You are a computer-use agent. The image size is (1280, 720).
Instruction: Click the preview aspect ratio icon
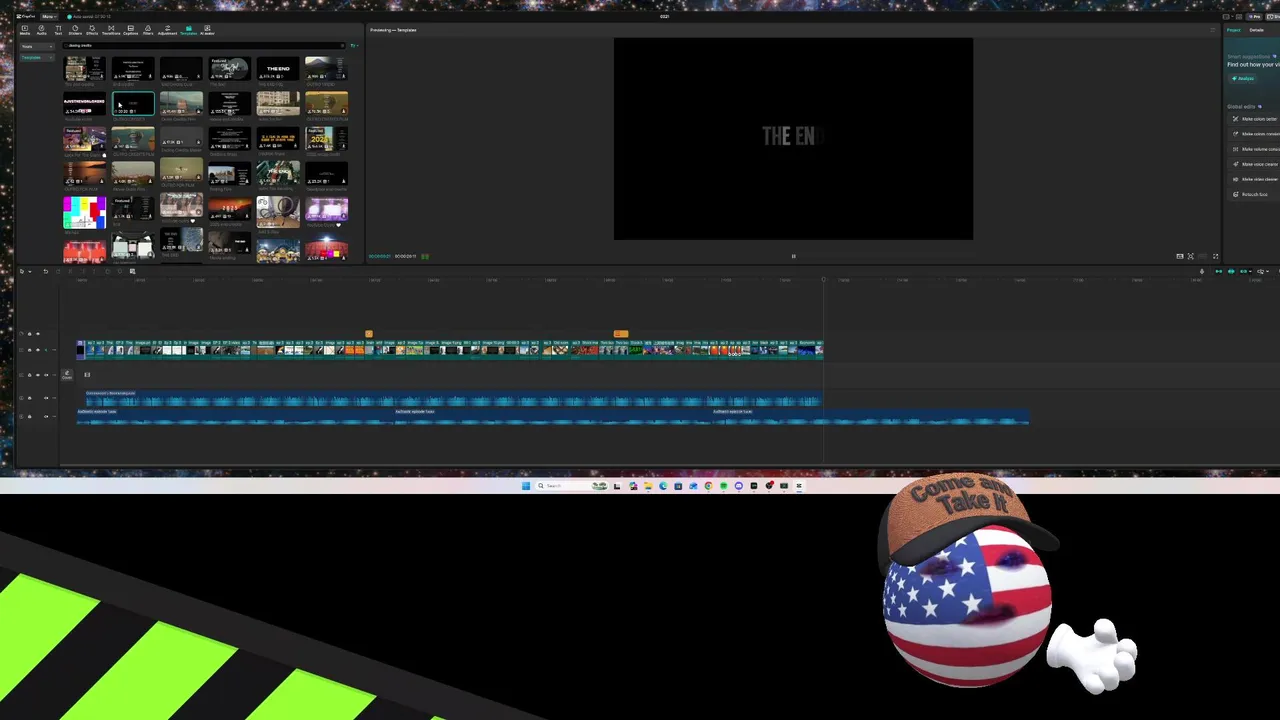point(1203,257)
